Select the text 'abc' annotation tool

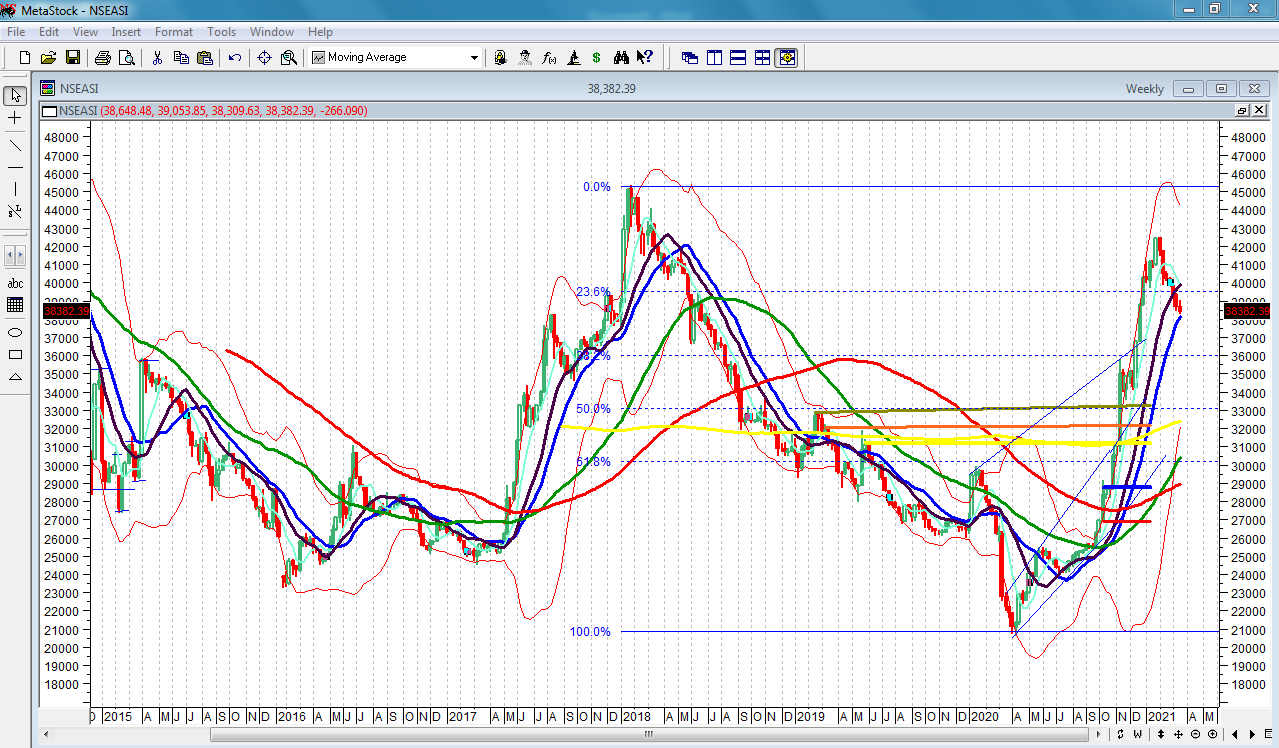pyautogui.click(x=15, y=283)
